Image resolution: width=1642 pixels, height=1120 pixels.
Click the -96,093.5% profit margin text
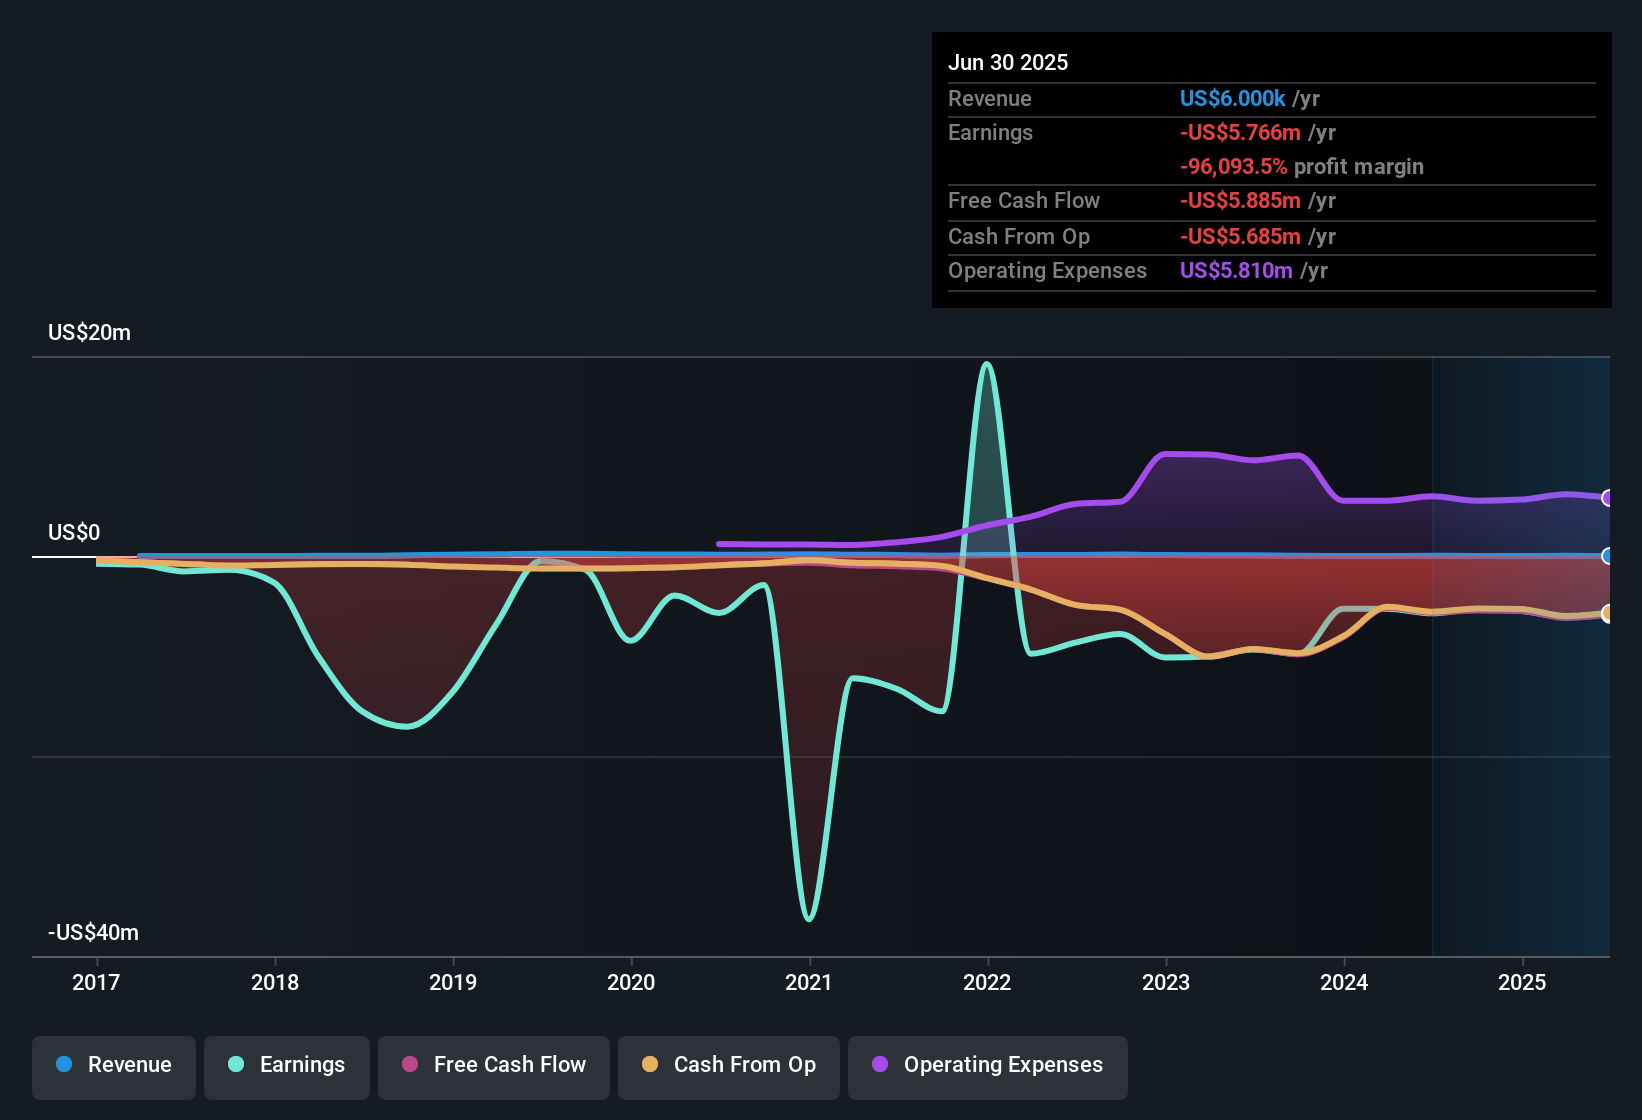[x=1302, y=166]
